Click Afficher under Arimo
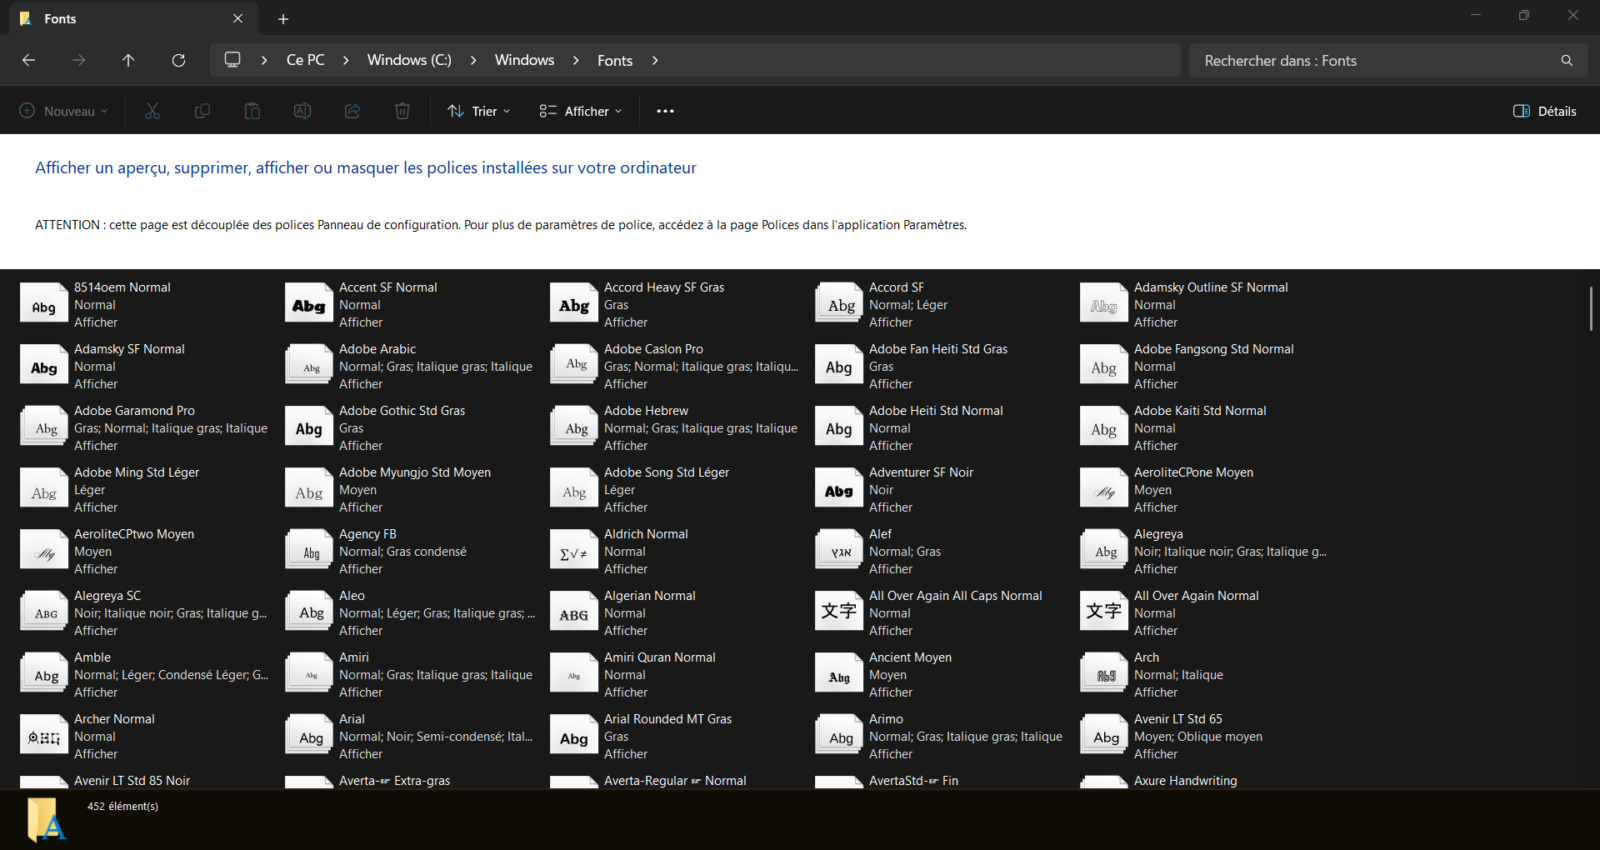Viewport: 1600px width, 850px height. coord(891,754)
